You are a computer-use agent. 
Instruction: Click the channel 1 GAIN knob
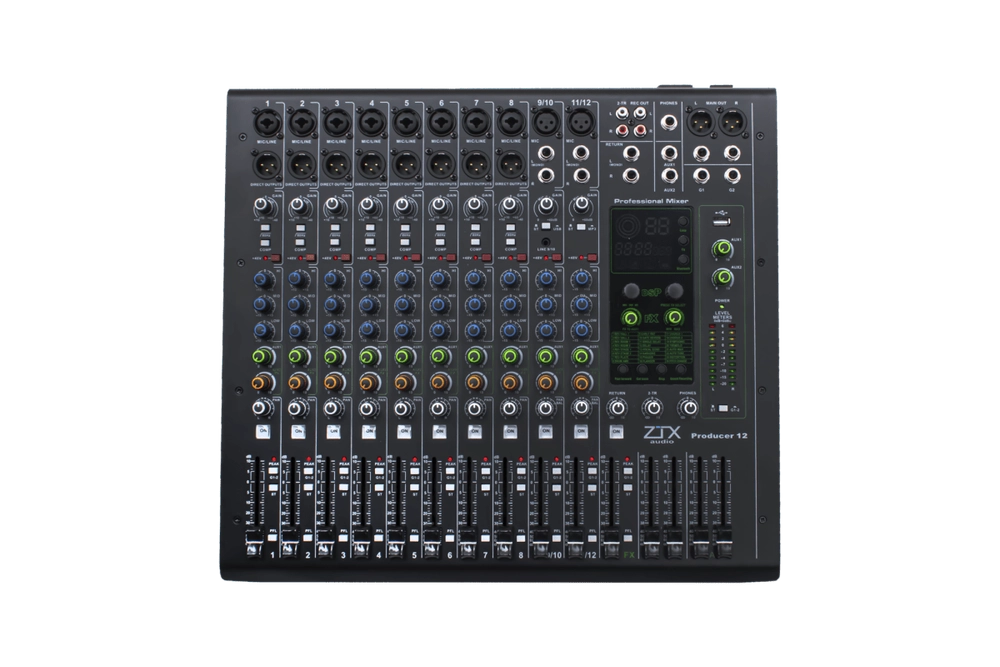click(x=262, y=207)
